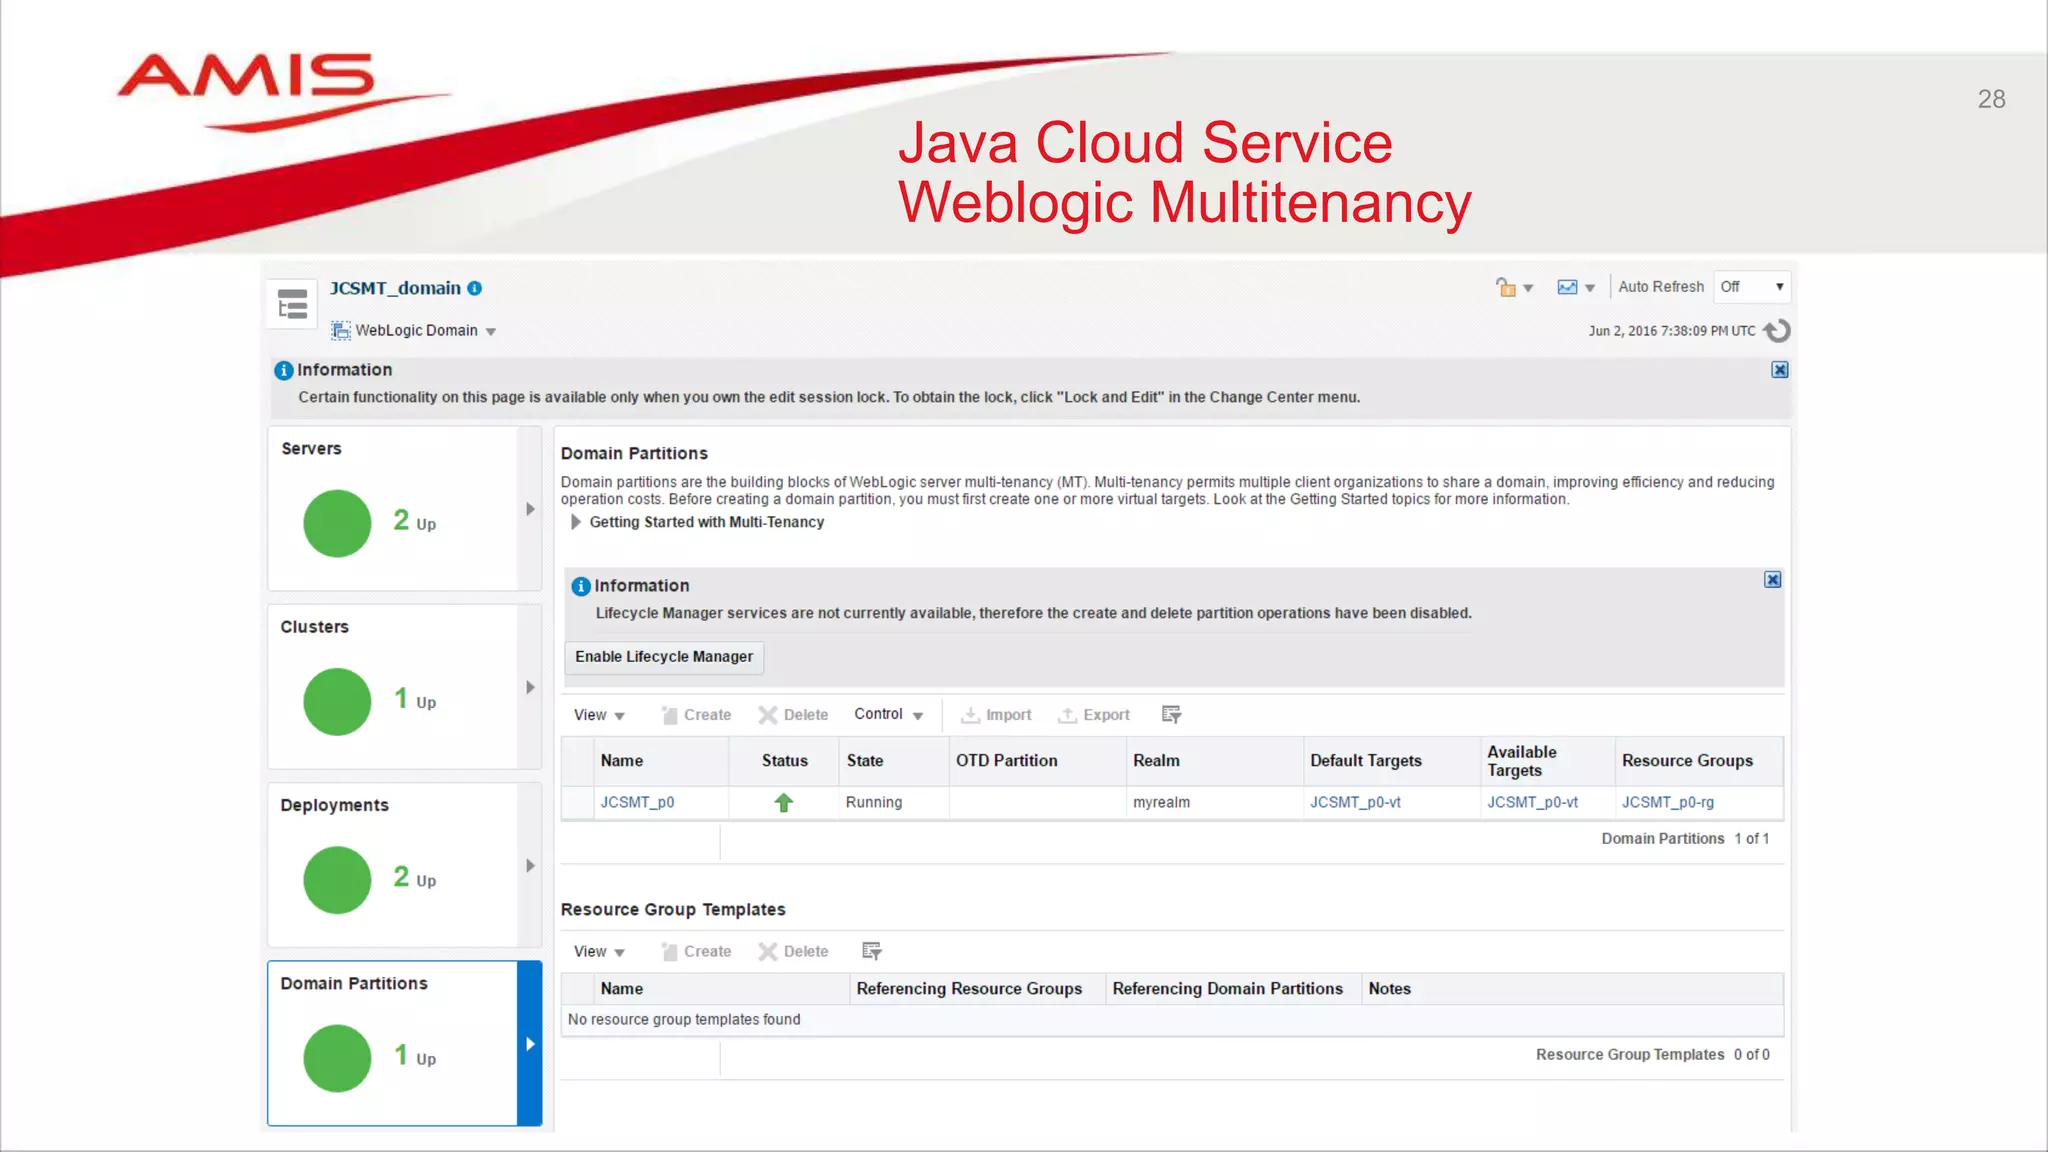Click the timestamp Jun 2, 2016 7:38:09 PM UTC
This screenshot has height=1152, width=2048.
1671,331
